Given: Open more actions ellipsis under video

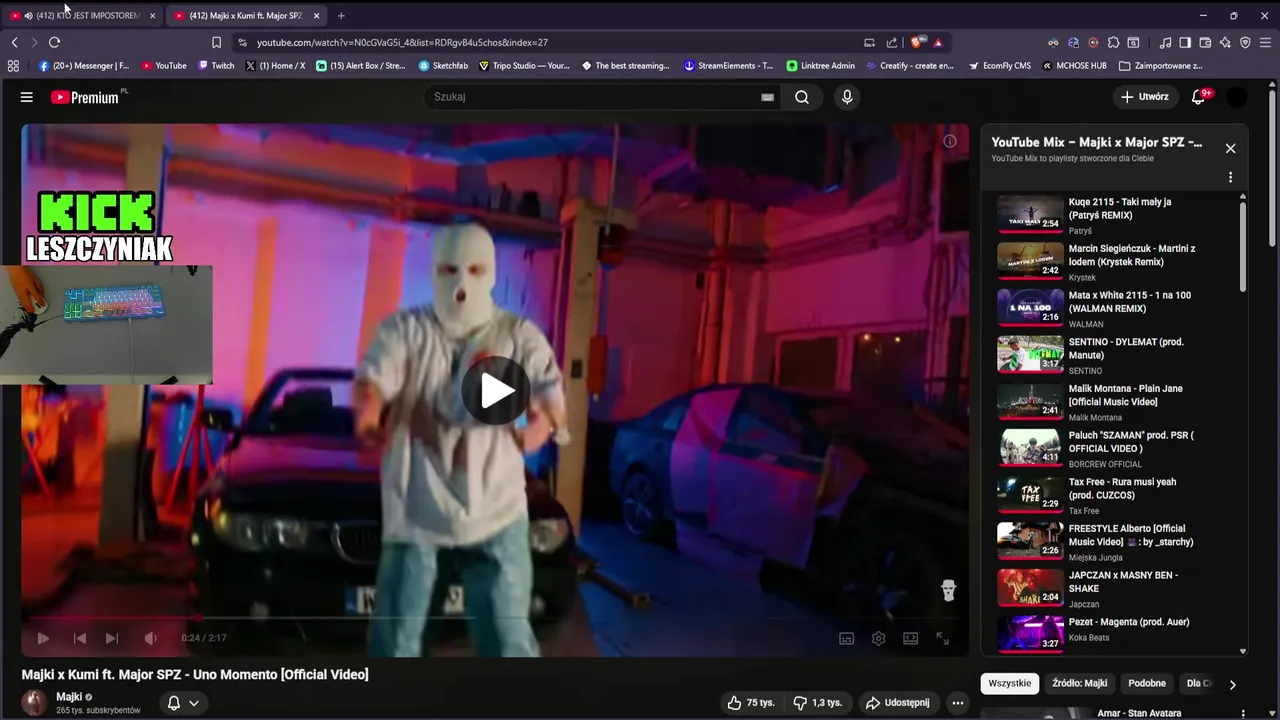Looking at the screenshot, I should 957,703.
